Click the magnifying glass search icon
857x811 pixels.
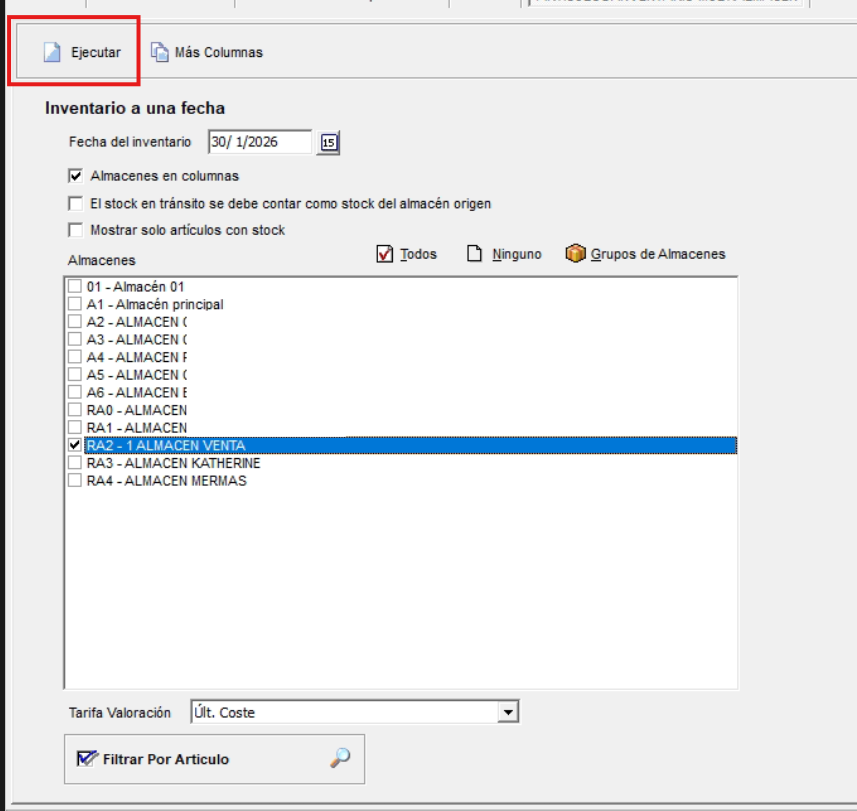(340, 758)
